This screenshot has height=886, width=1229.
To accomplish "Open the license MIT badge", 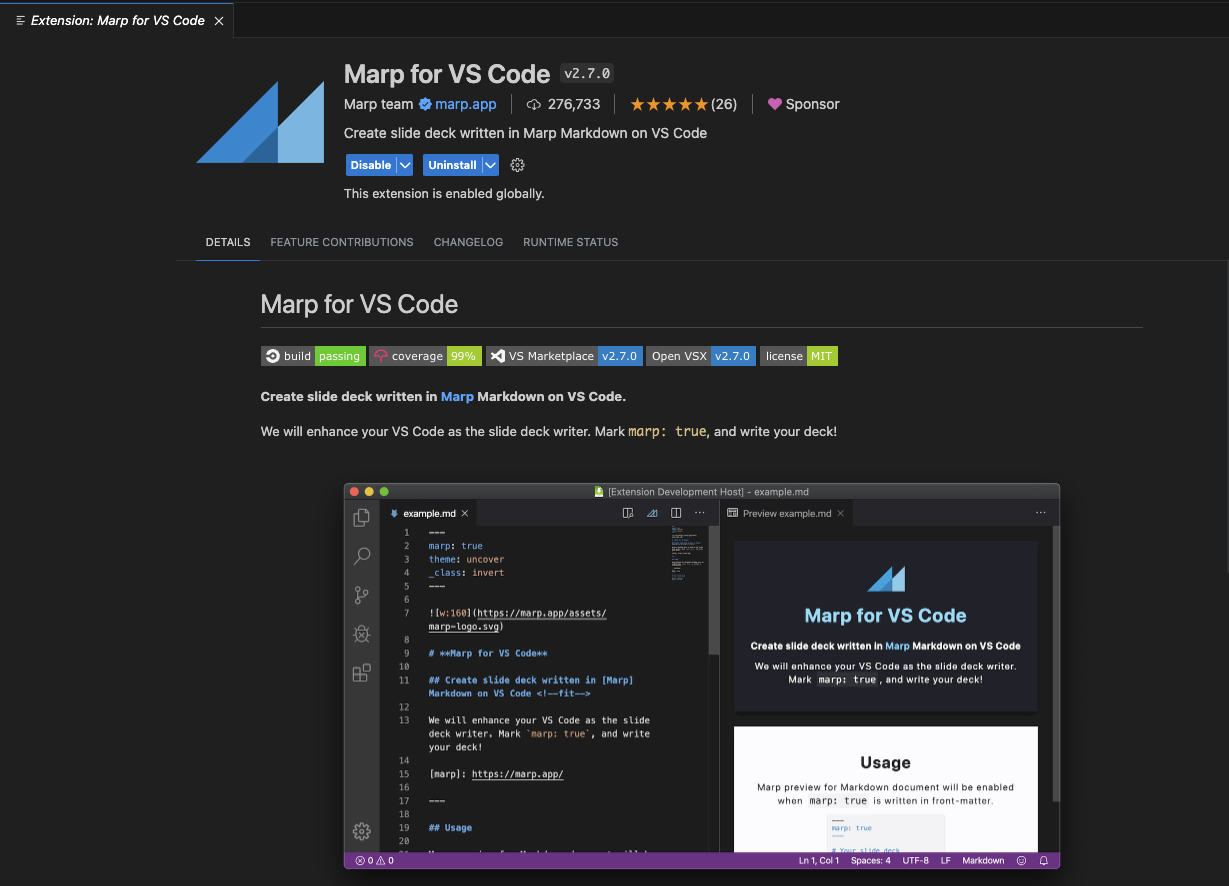I will tap(799, 356).
